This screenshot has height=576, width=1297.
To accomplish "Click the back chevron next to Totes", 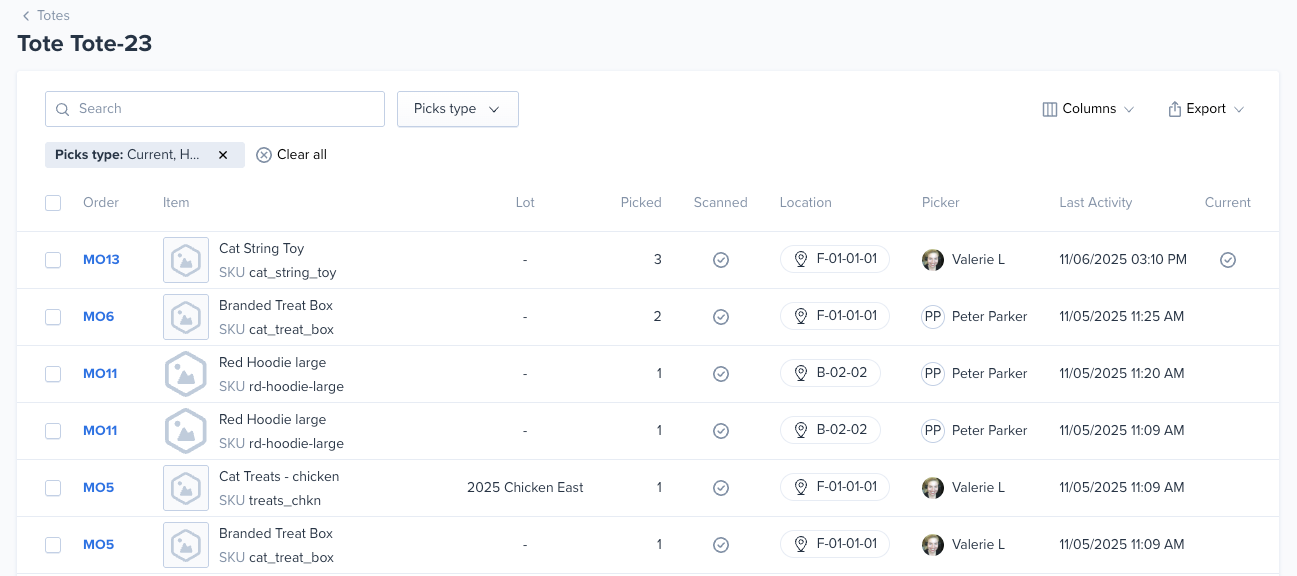I will click(x=26, y=16).
